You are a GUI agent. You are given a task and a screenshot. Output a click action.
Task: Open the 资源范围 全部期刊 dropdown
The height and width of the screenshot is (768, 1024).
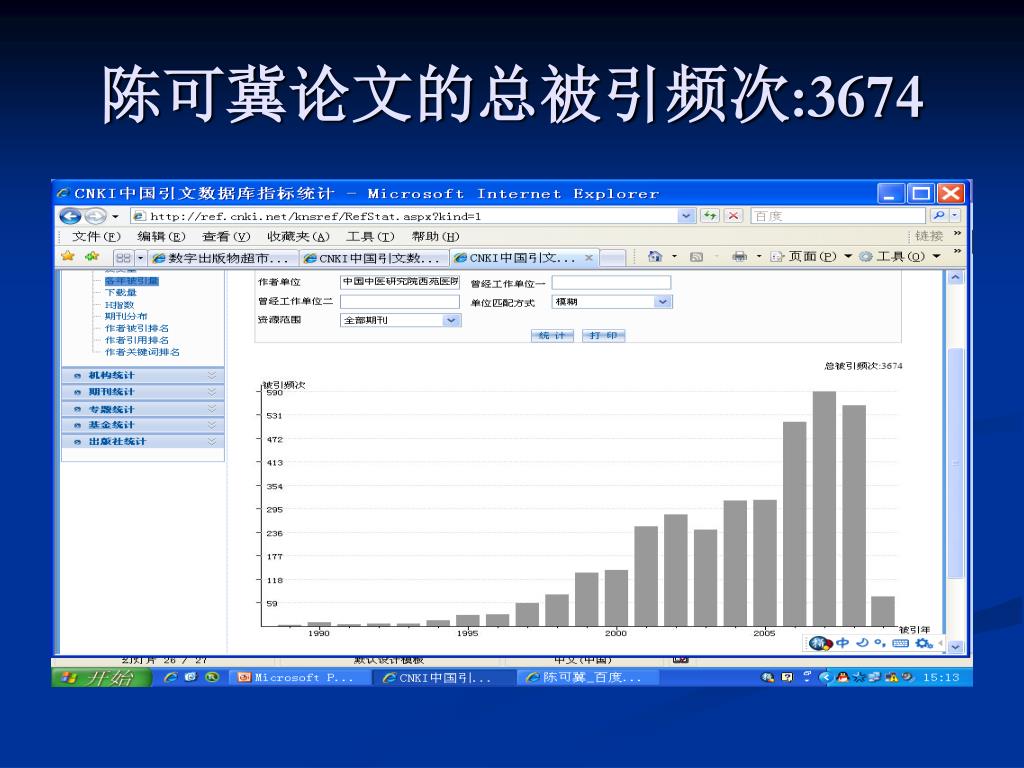(400, 320)
